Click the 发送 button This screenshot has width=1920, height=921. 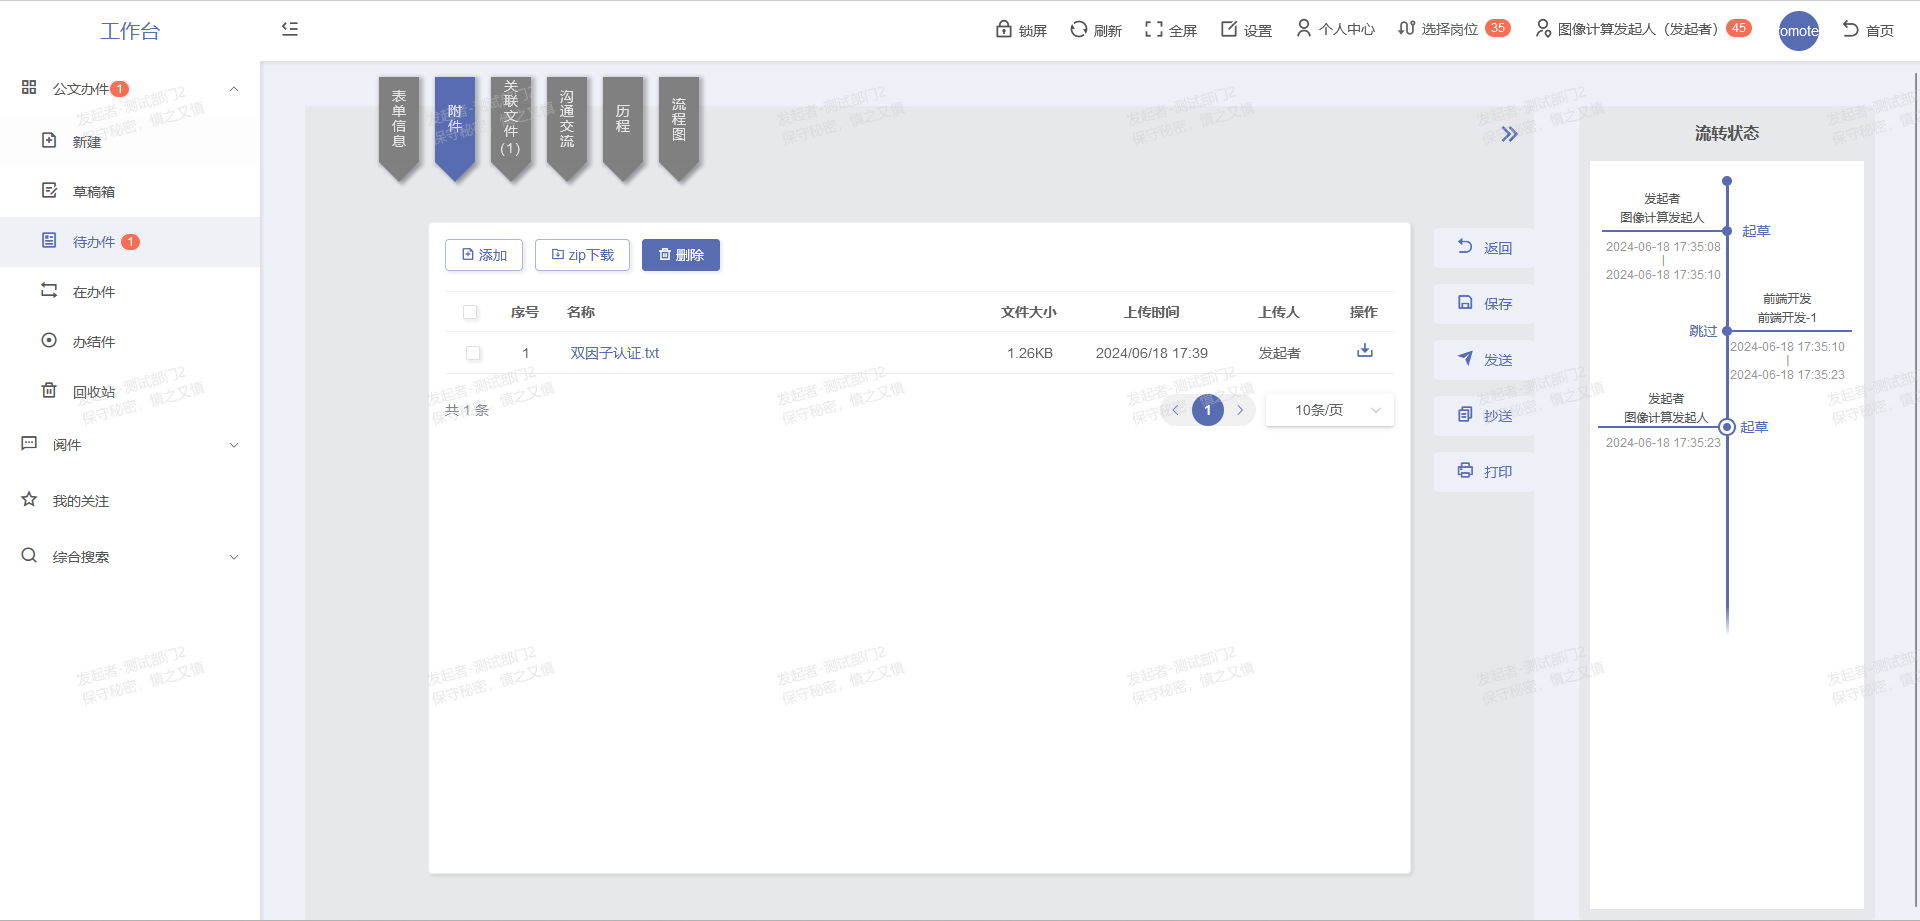pyautogui.click(x=1484, y=360)
